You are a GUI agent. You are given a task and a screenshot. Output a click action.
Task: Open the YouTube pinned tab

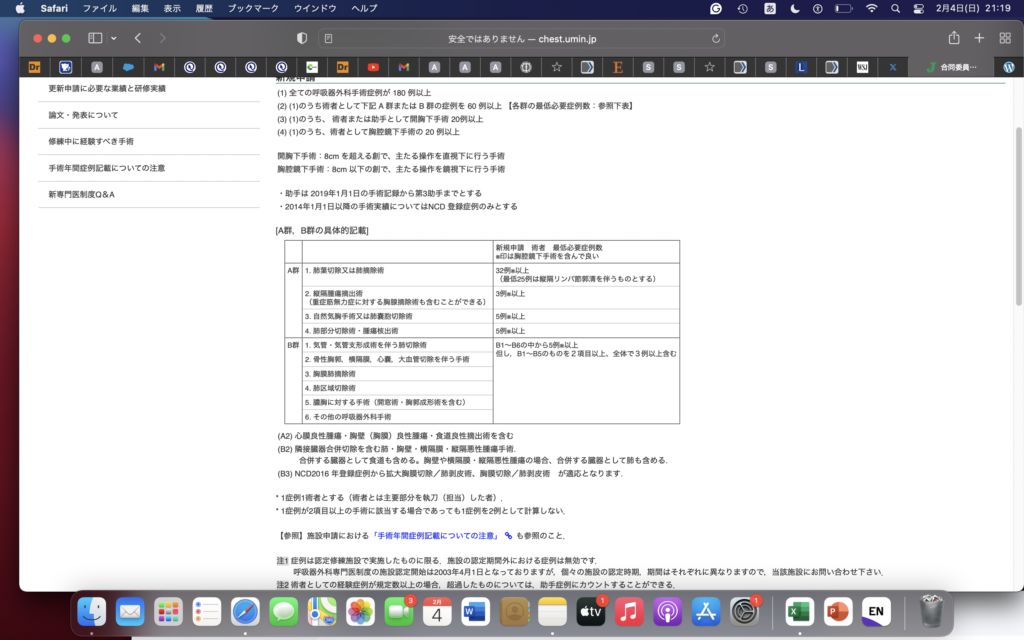373,67
